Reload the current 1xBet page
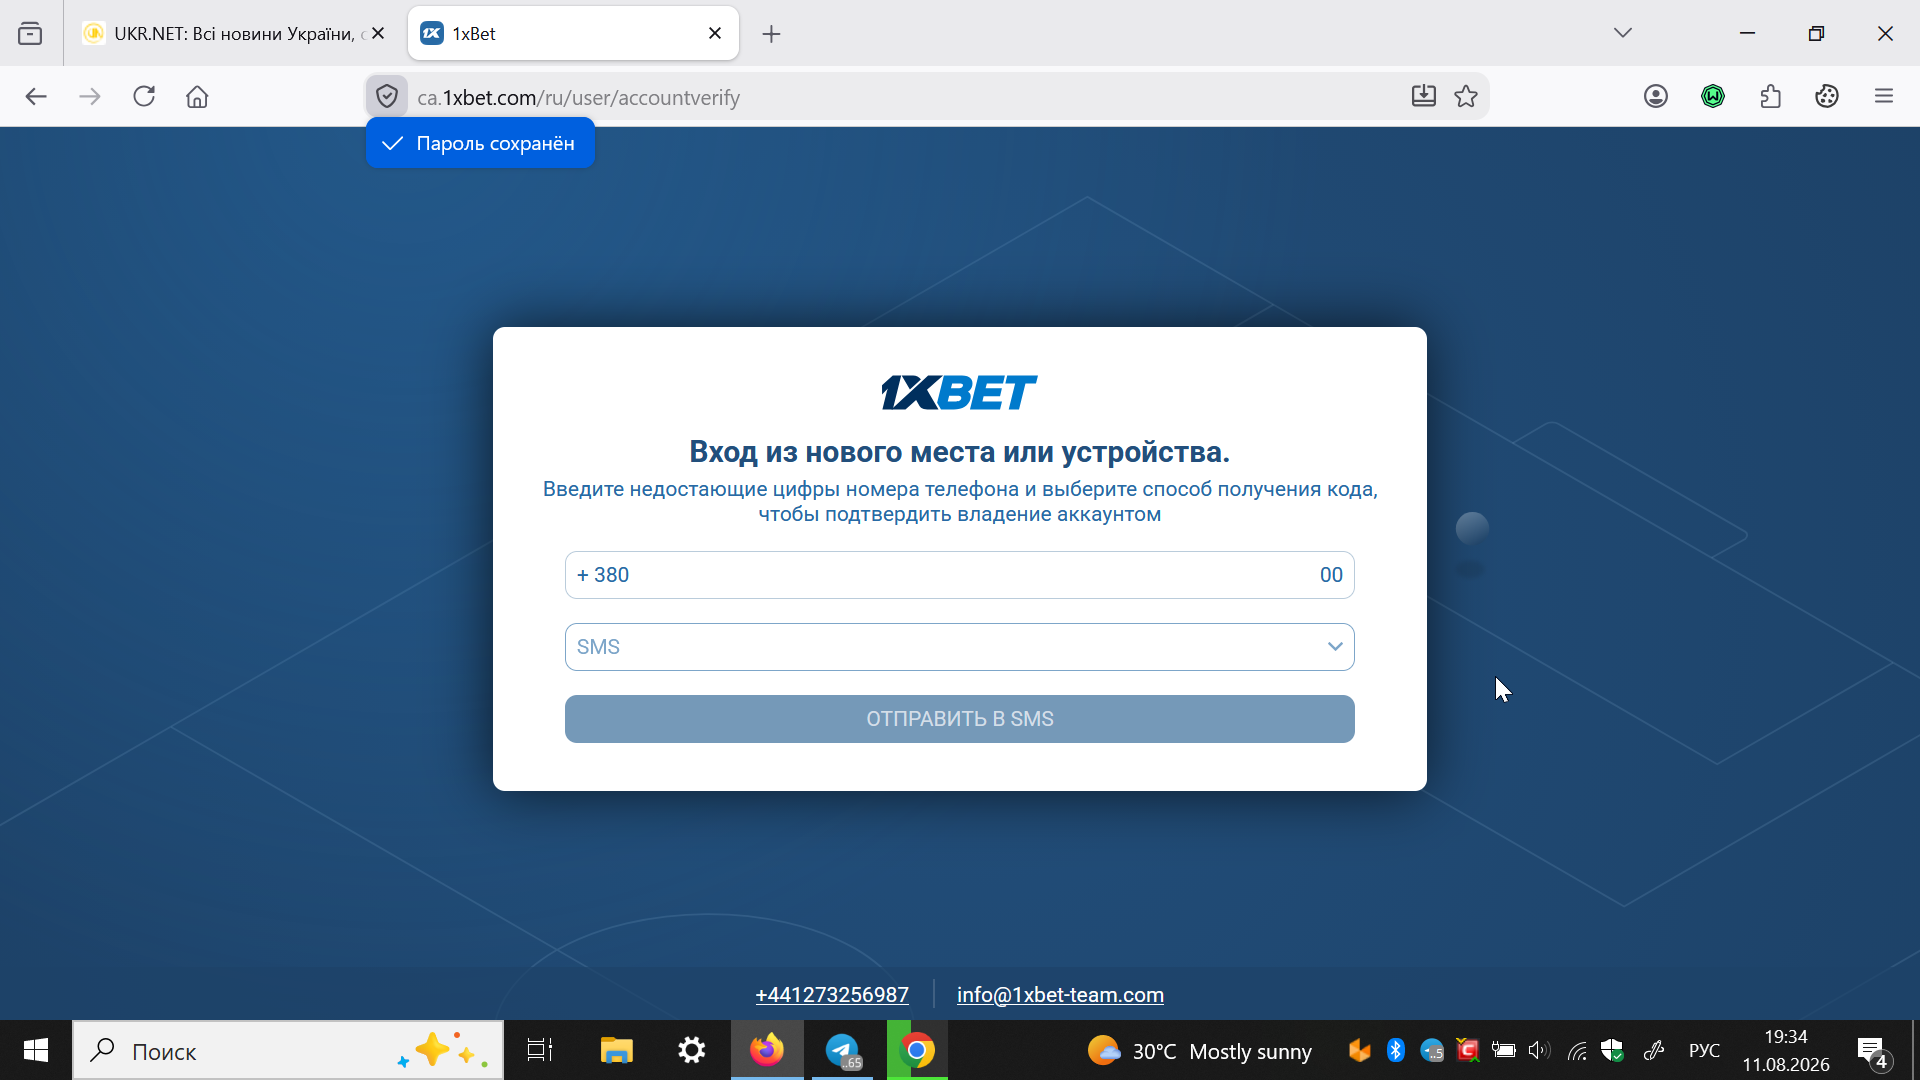Viewport: 1920px width, 1080px height. click(144, 97)
